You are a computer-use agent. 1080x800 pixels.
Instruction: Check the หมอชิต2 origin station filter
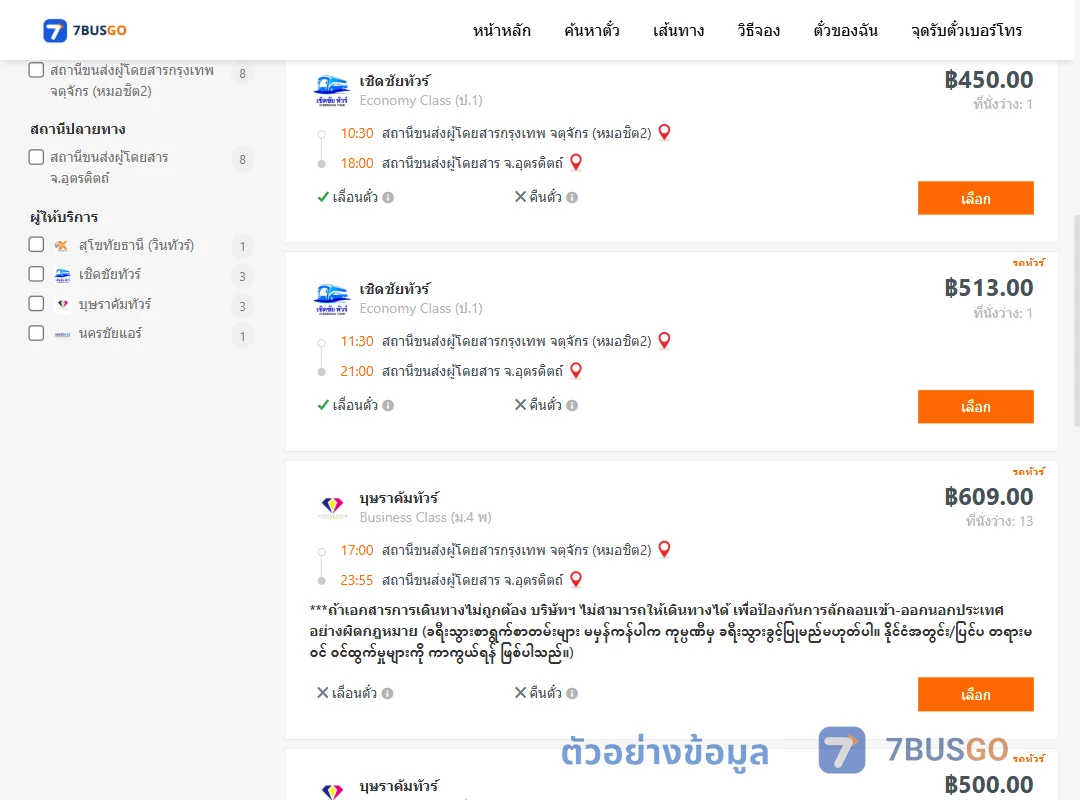[x=37, y=70]
